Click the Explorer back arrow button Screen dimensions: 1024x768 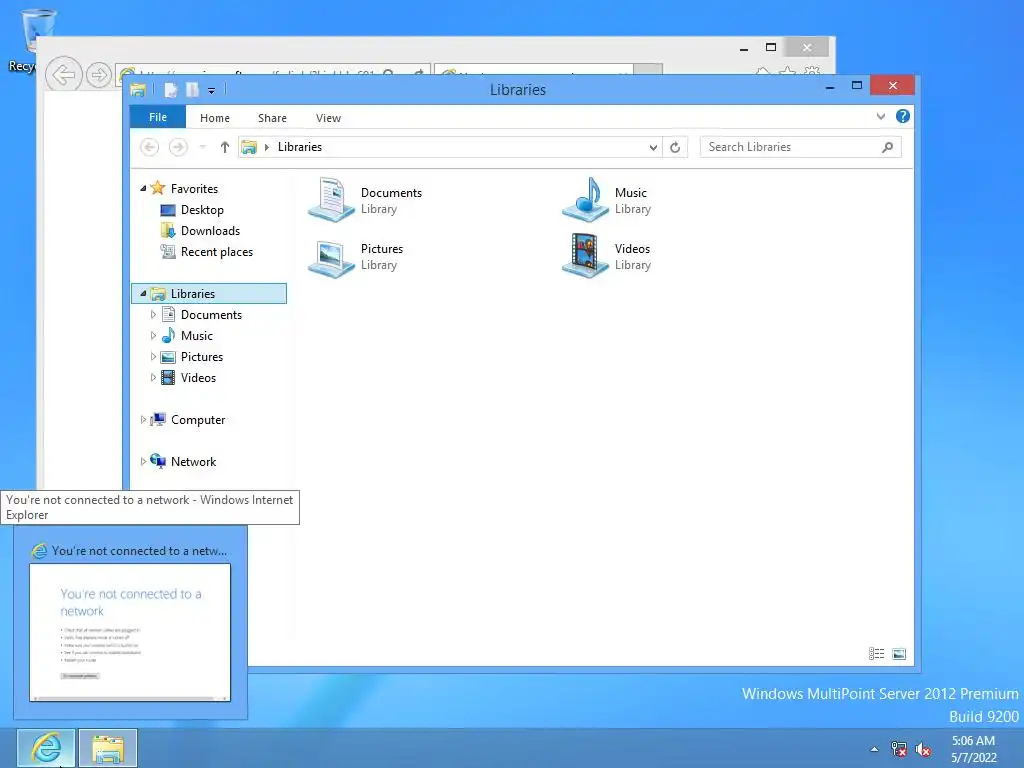click(x=150, y=147)
